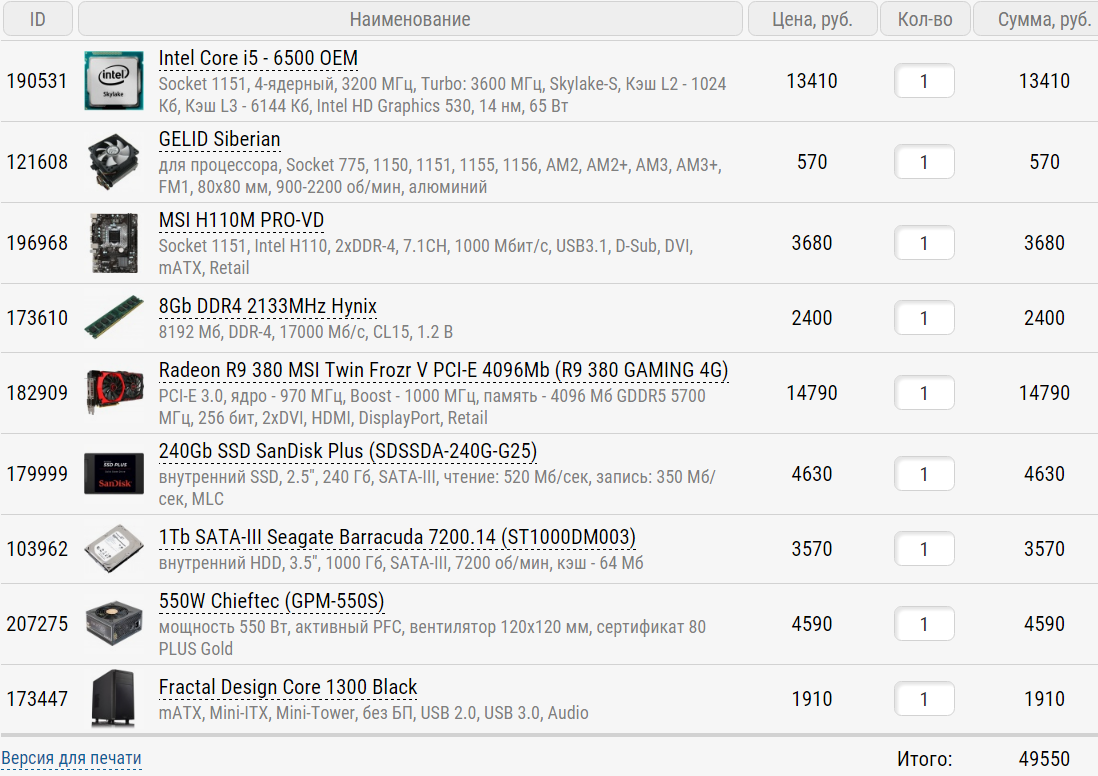Click the Версия для печати link
1098x776 pixels.
(71, 758)
